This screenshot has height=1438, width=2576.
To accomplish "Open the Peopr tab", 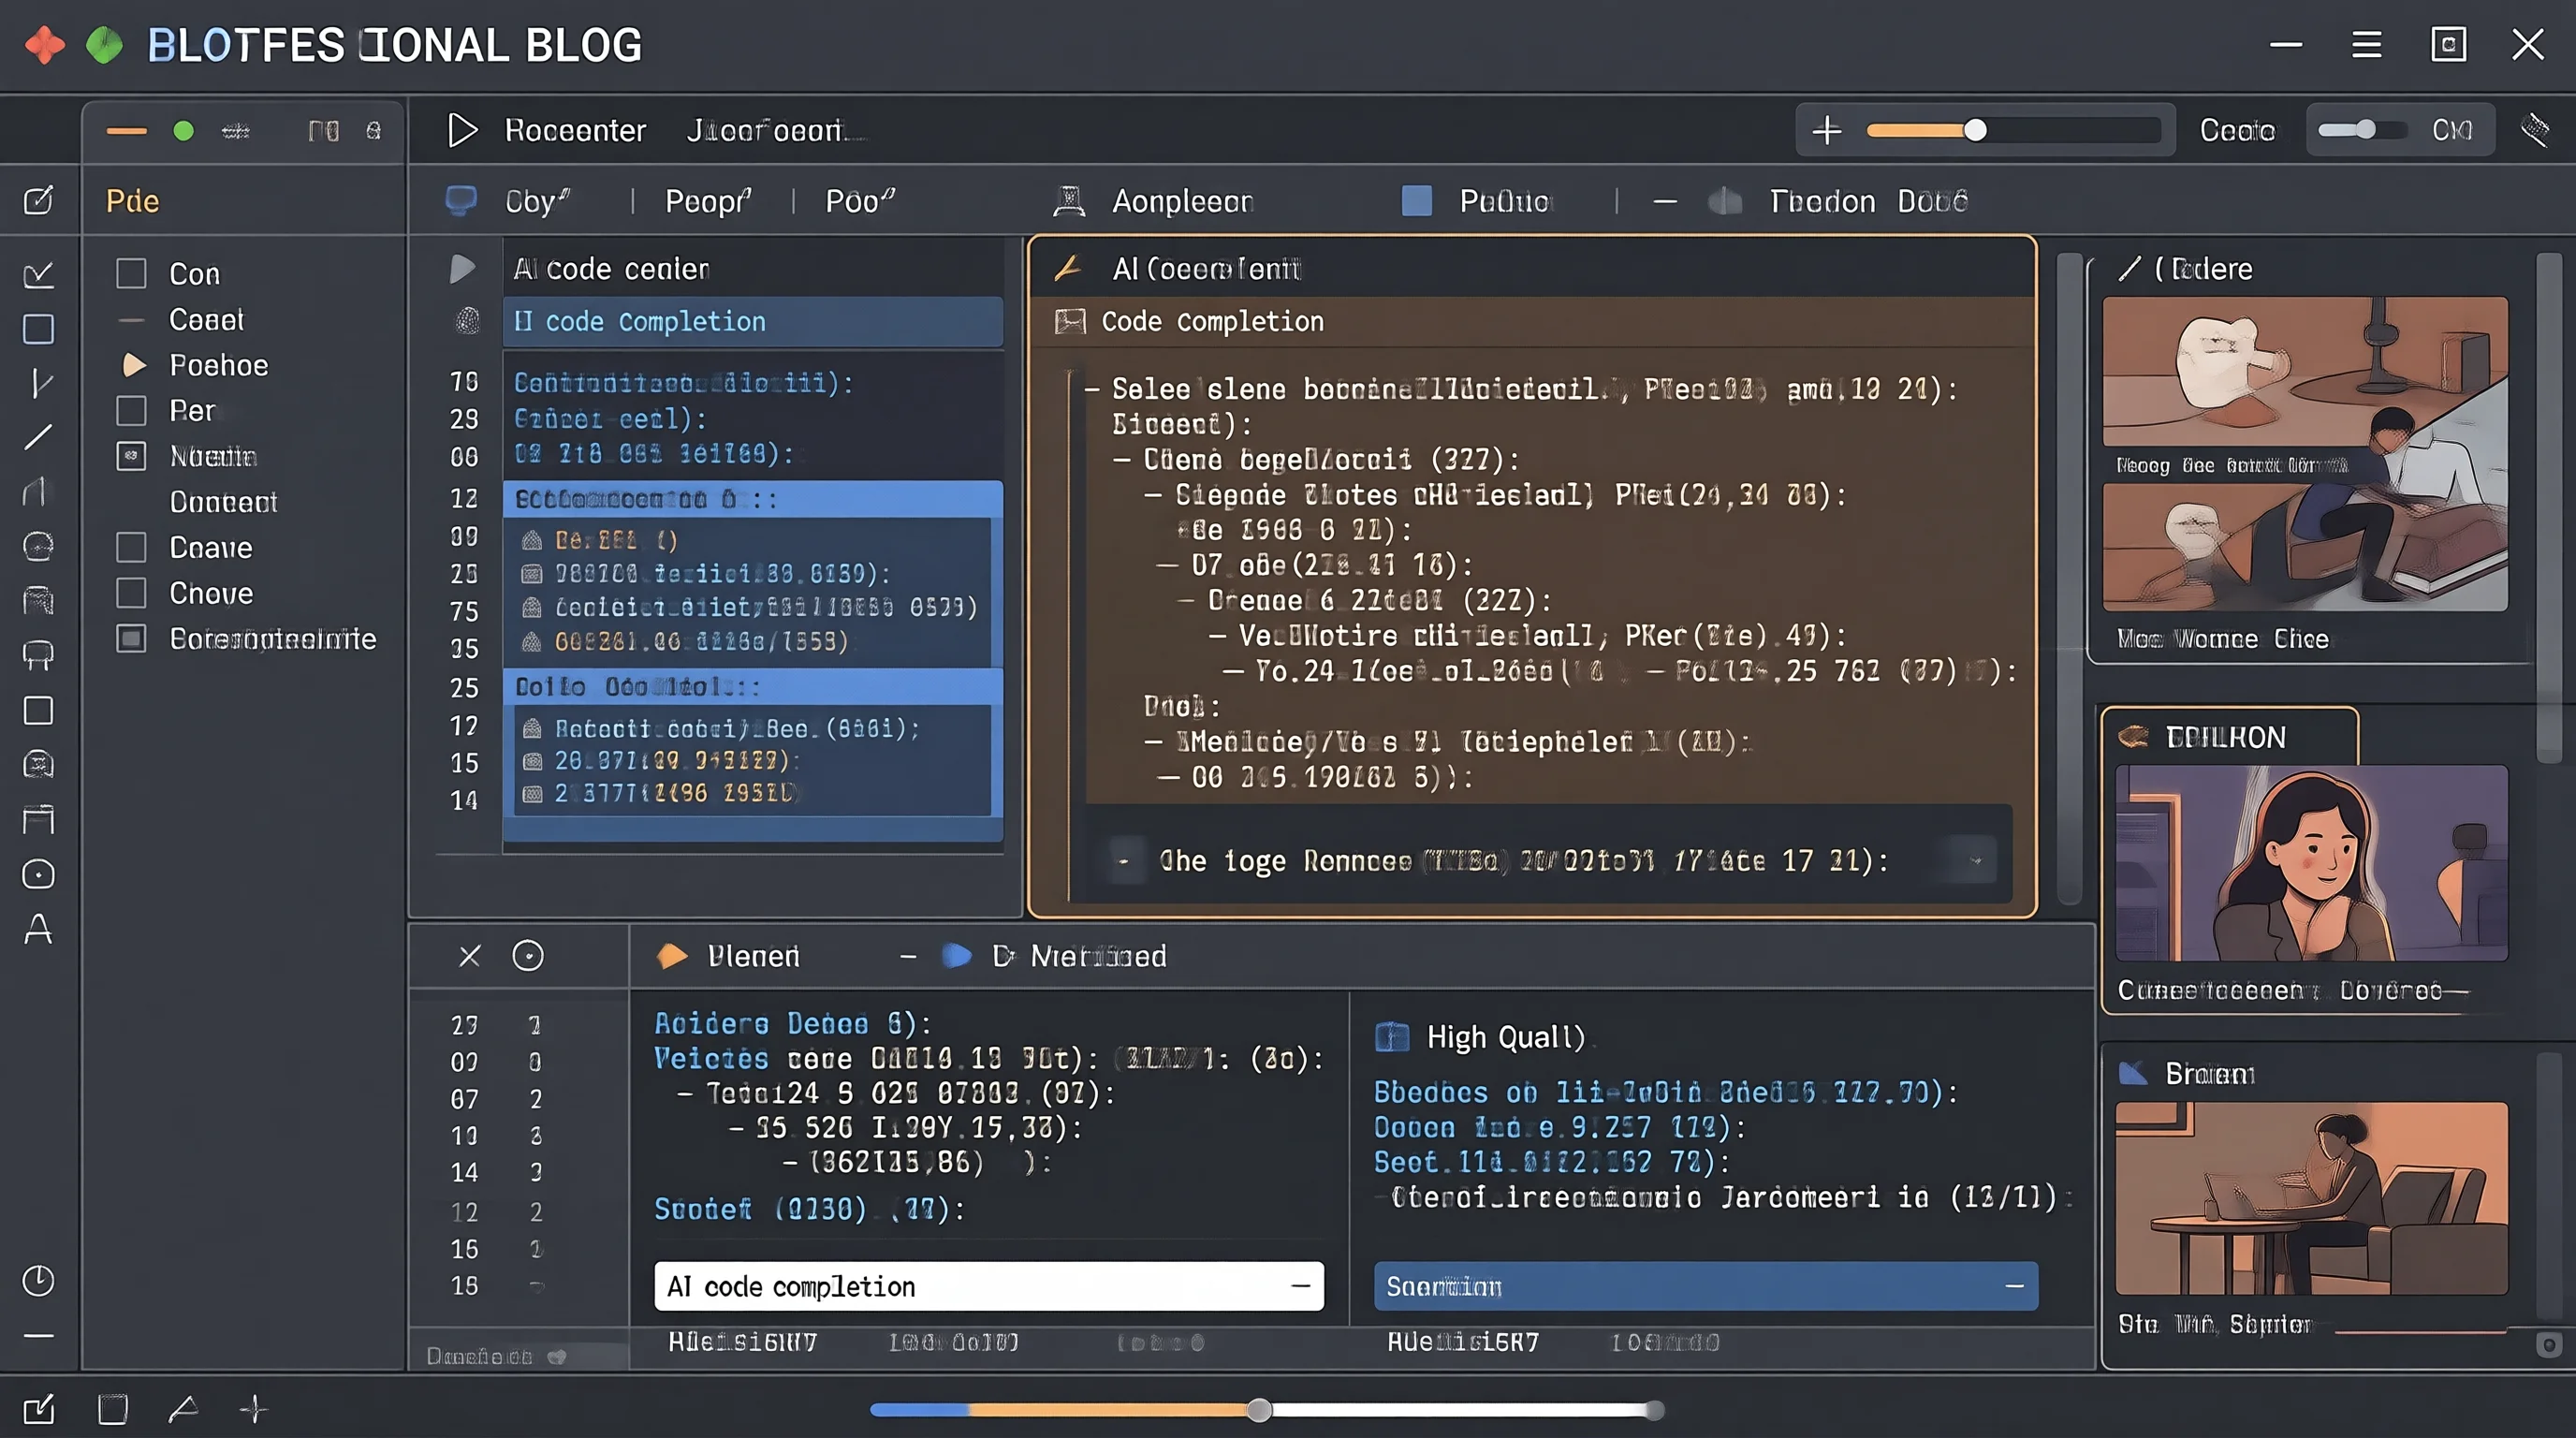I will tap(708, 201).
